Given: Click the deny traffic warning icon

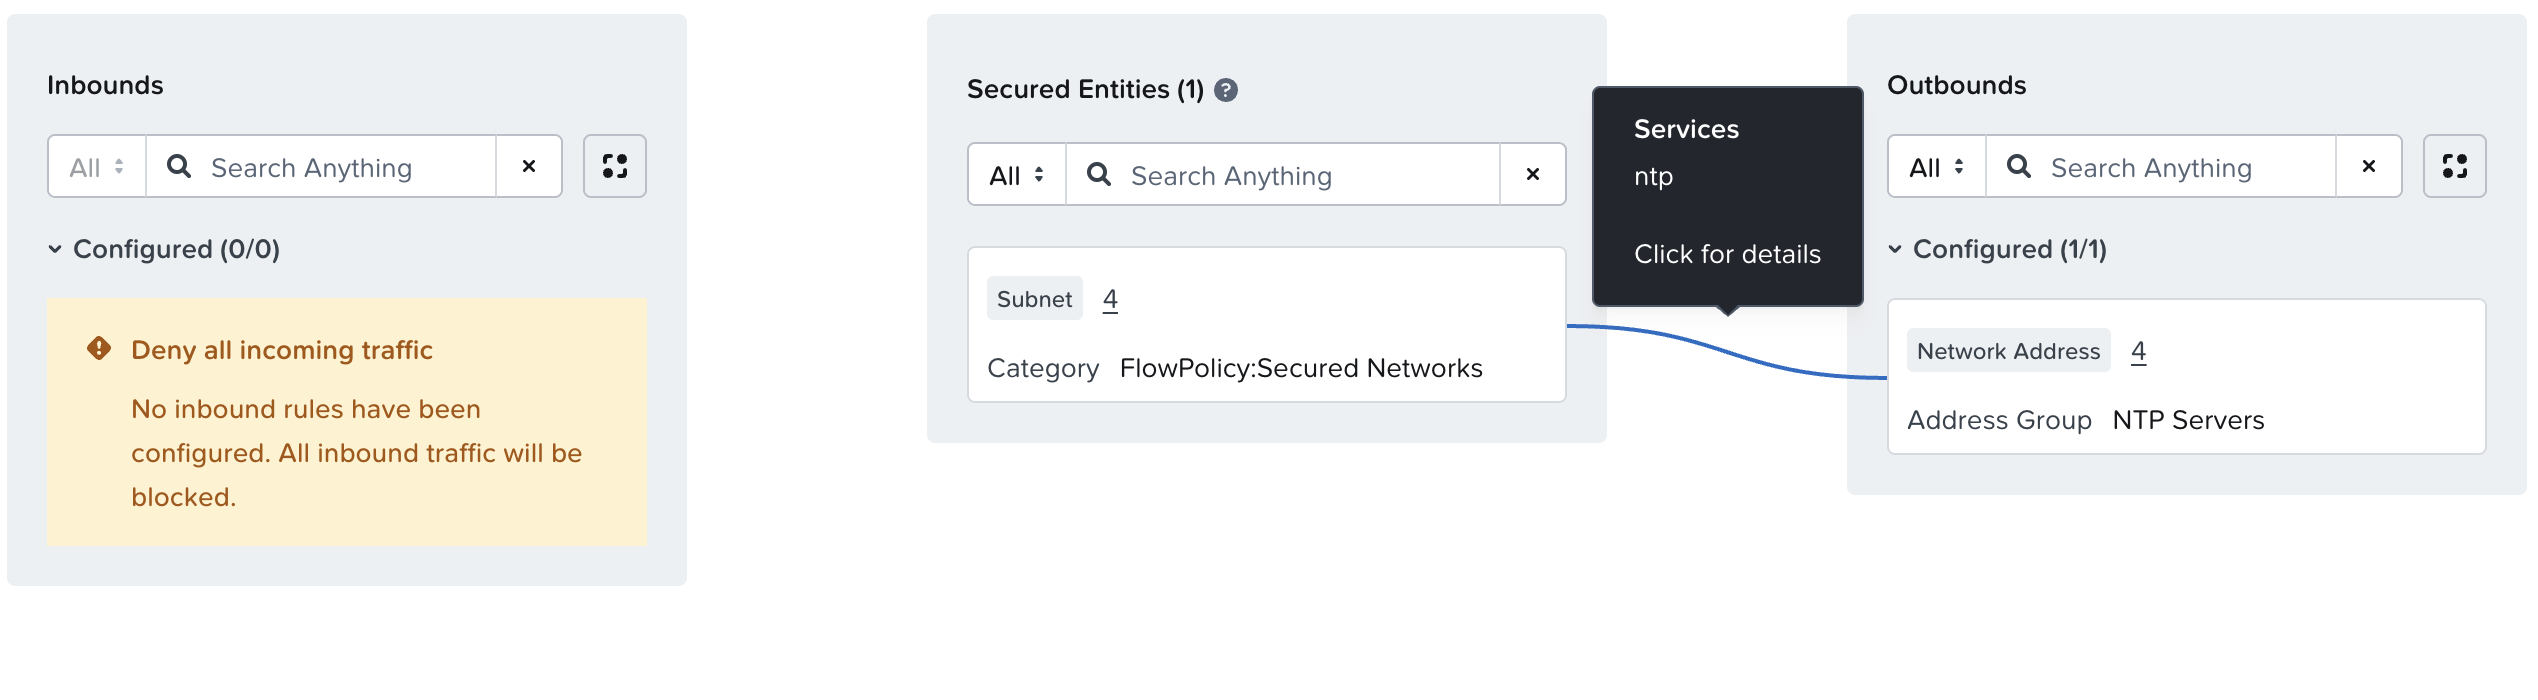Looking at the screenshot, I should click(x=99, y=348).
